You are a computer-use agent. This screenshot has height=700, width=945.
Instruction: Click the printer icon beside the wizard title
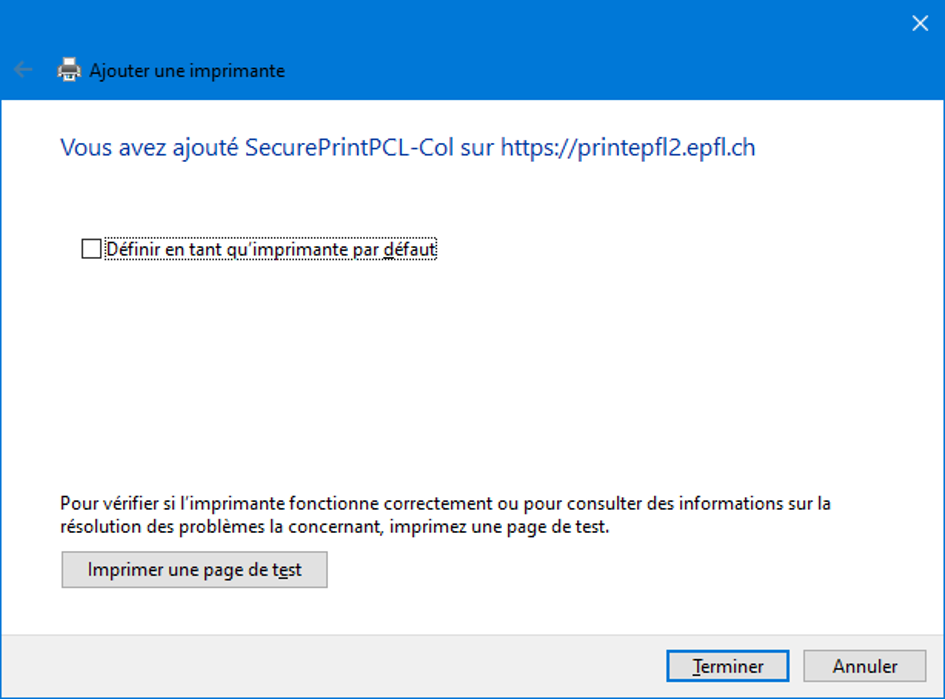[x=68, y=70]
